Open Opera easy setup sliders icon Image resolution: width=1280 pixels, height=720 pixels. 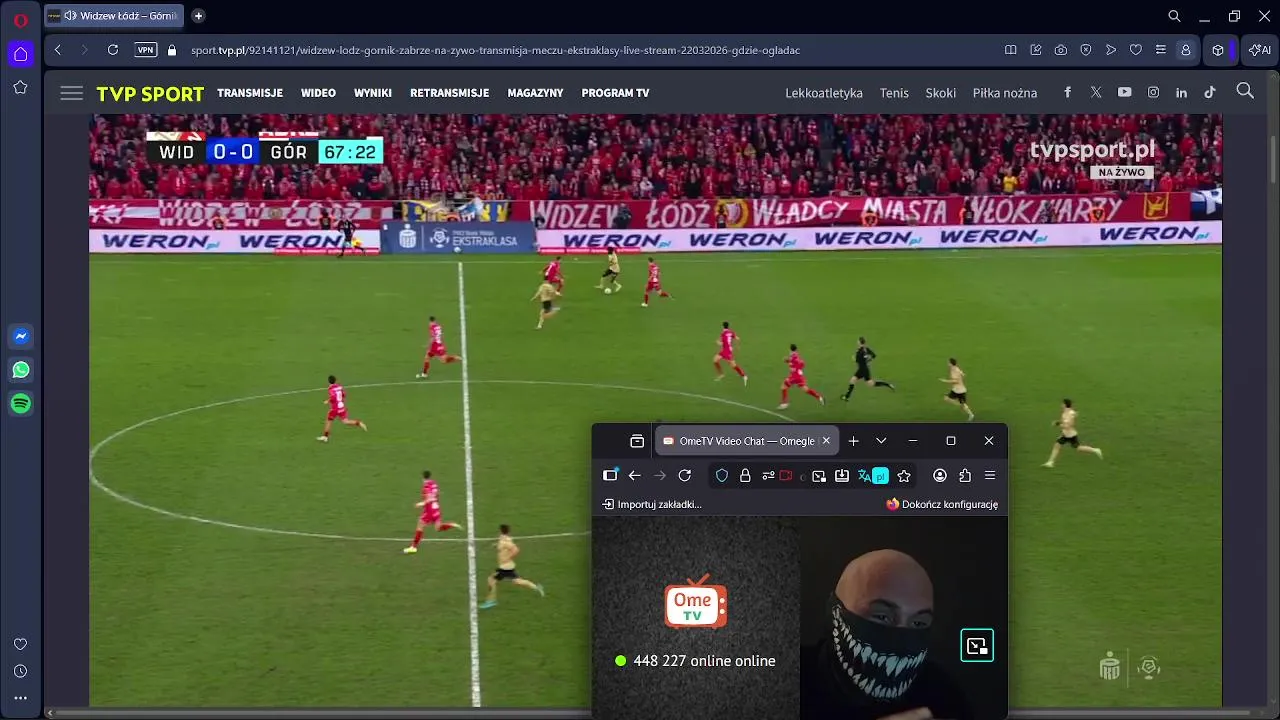(1161, 50)
